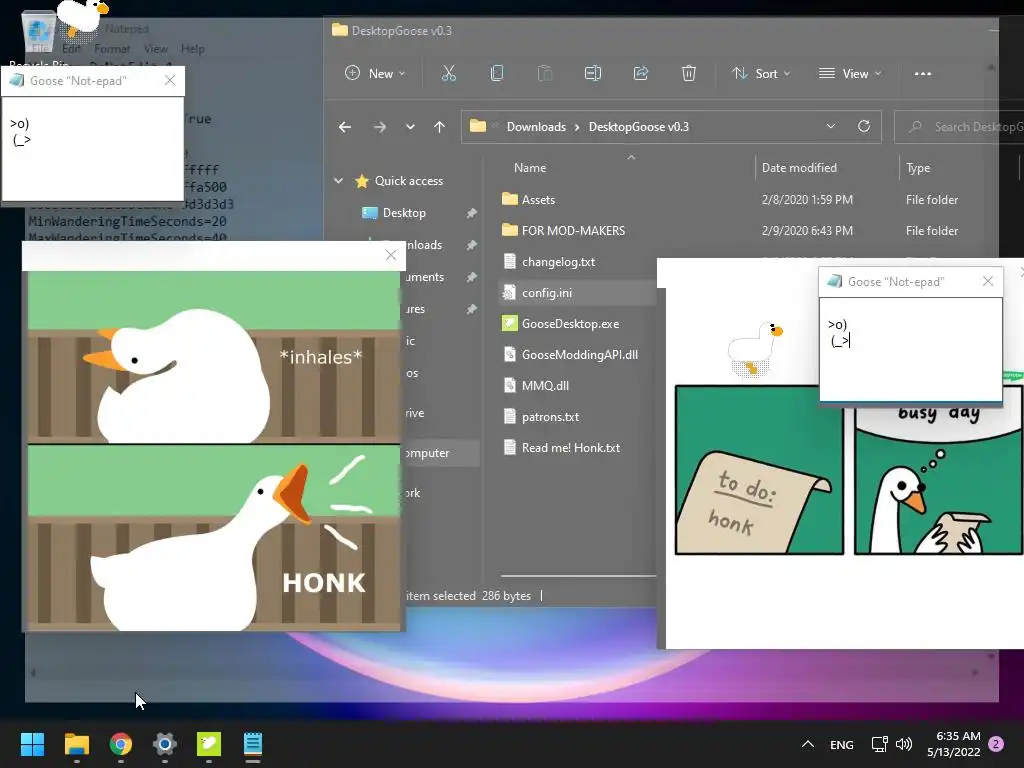Select the MMQ.dll file
1024x768 pixels.
pos(545,386)
